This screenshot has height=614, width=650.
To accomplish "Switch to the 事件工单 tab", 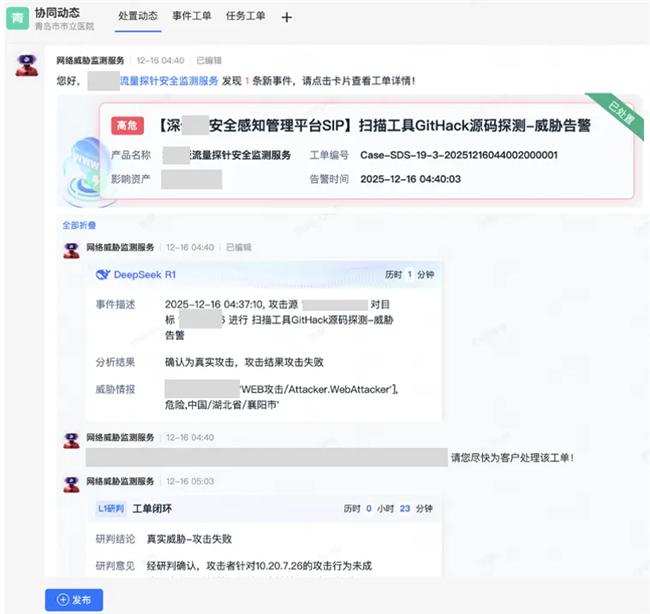I will 194,17.
